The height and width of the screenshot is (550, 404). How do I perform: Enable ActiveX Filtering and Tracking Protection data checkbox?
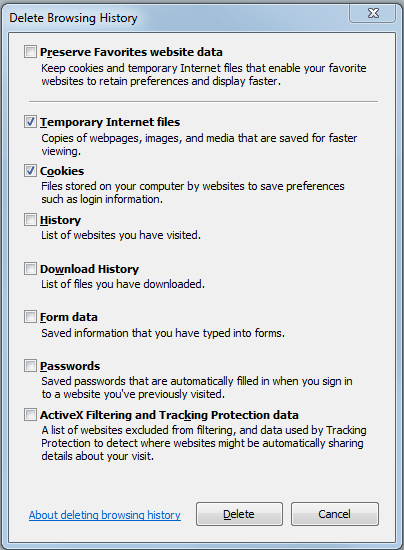pos(30,415)
